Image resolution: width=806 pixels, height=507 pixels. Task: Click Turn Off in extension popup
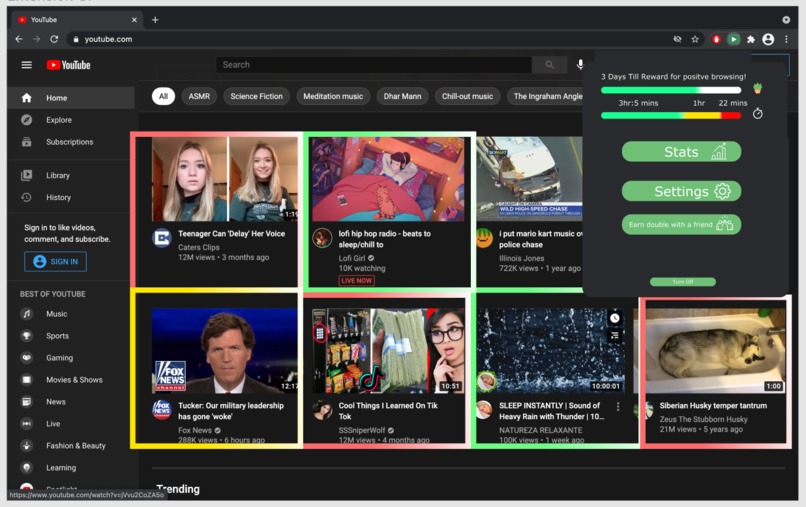683,282
